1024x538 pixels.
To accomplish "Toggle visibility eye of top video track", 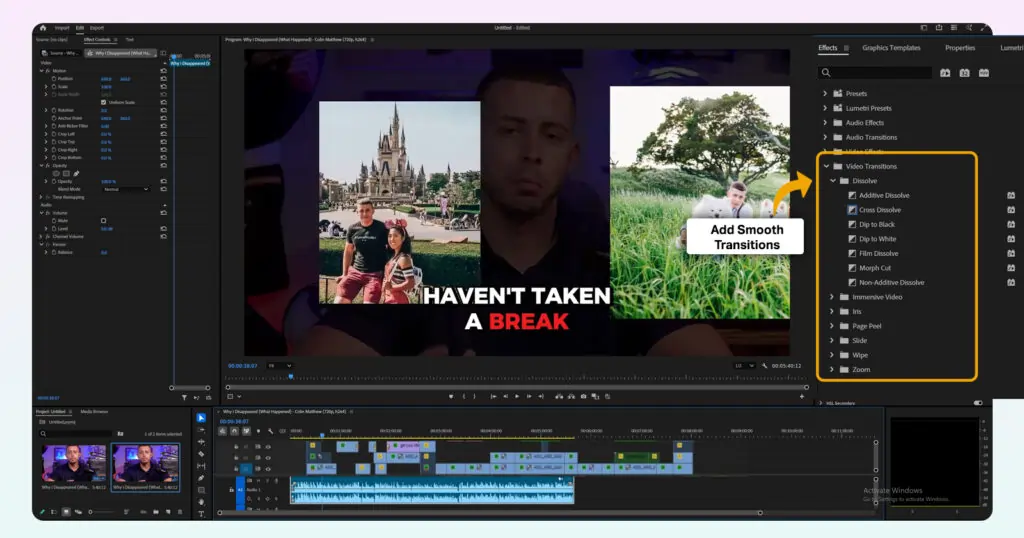I will point(267,446).
